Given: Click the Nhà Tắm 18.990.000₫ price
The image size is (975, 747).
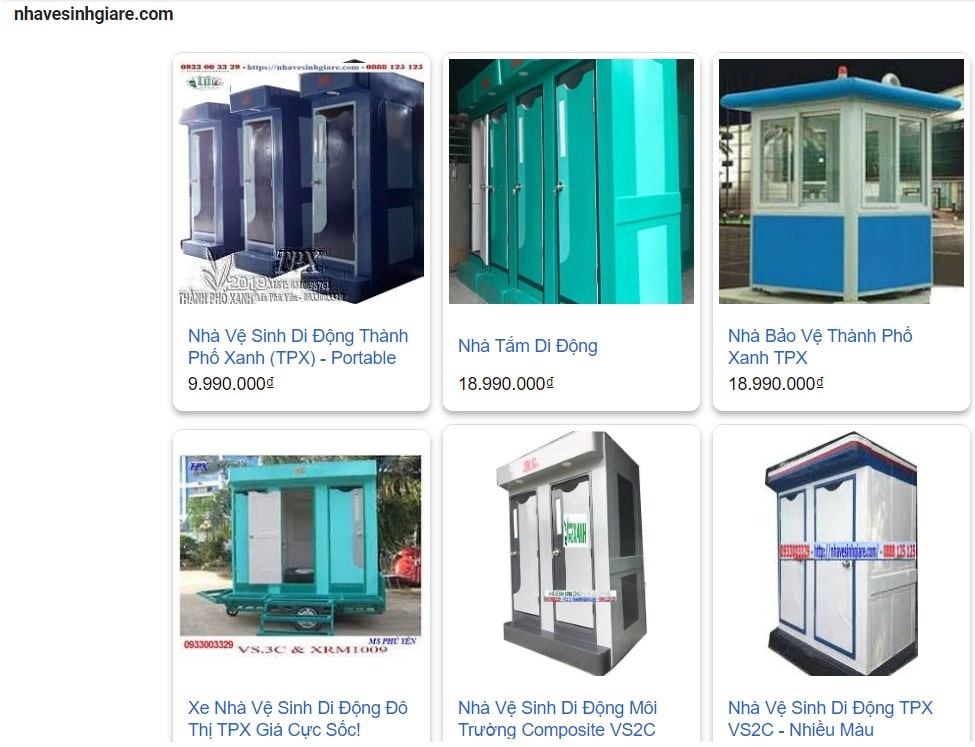Looking at the screenshot, I should [506, 383].
